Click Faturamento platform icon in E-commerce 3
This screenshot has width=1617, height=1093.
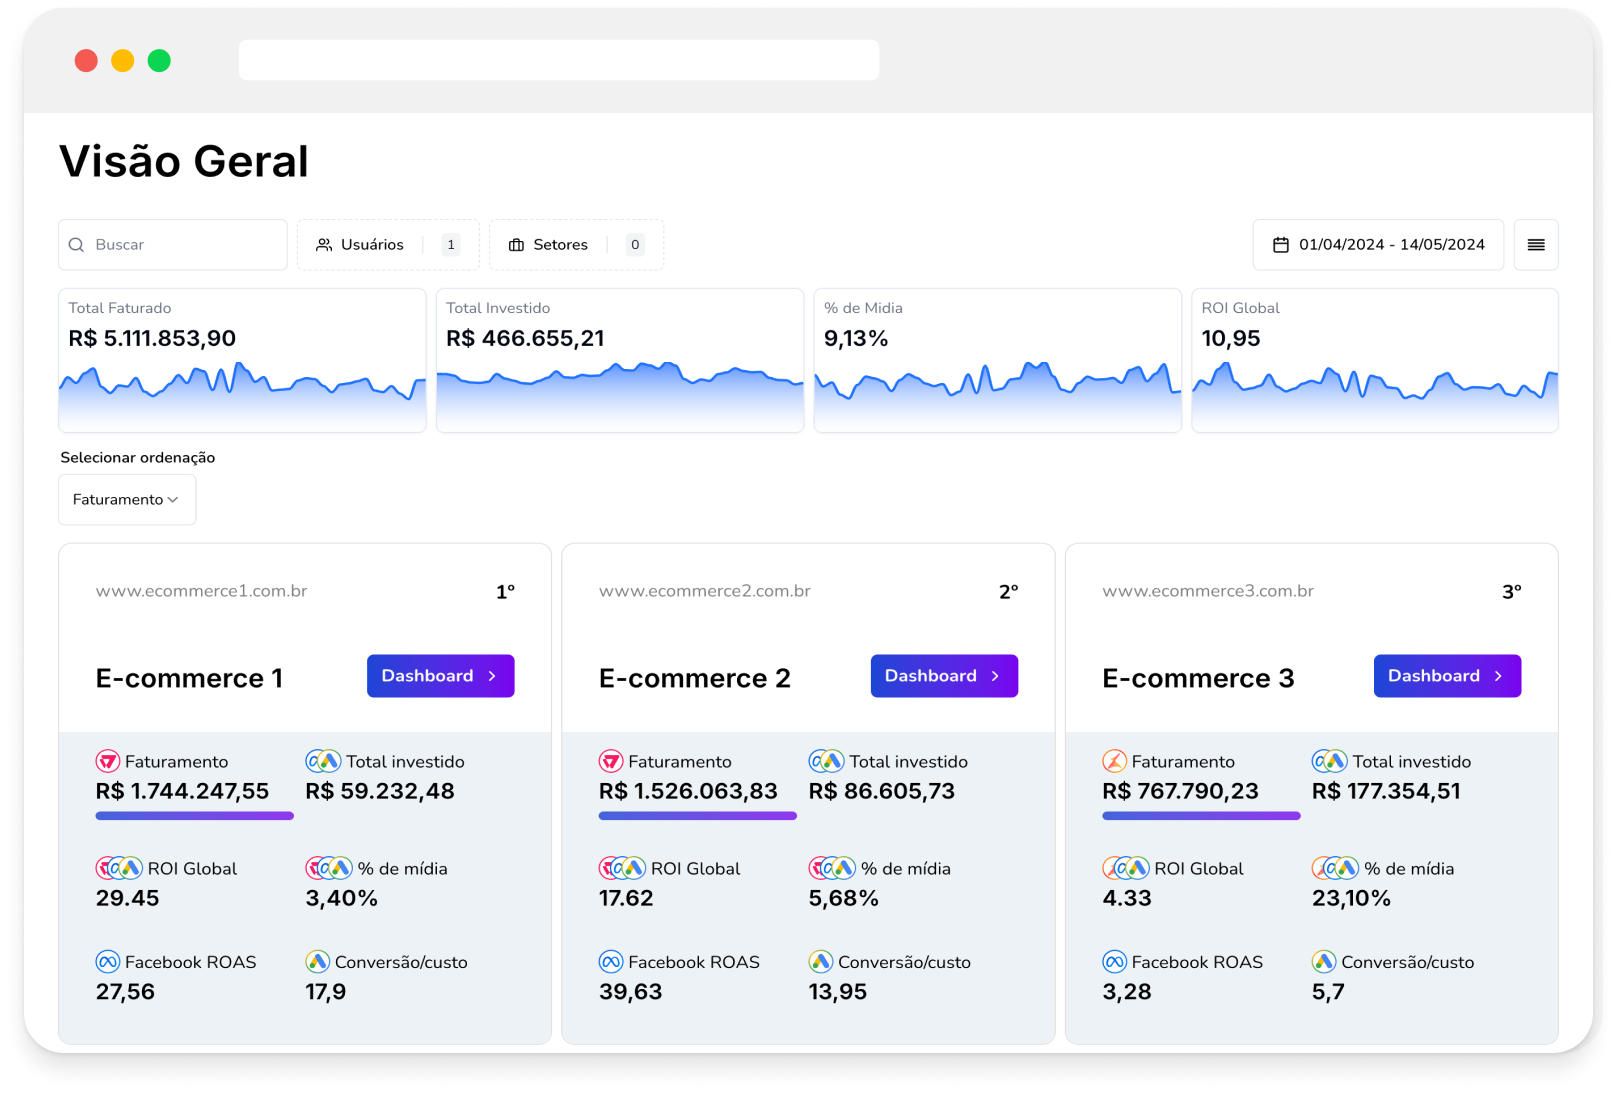pyautogui.click(x=1114, y=761)
